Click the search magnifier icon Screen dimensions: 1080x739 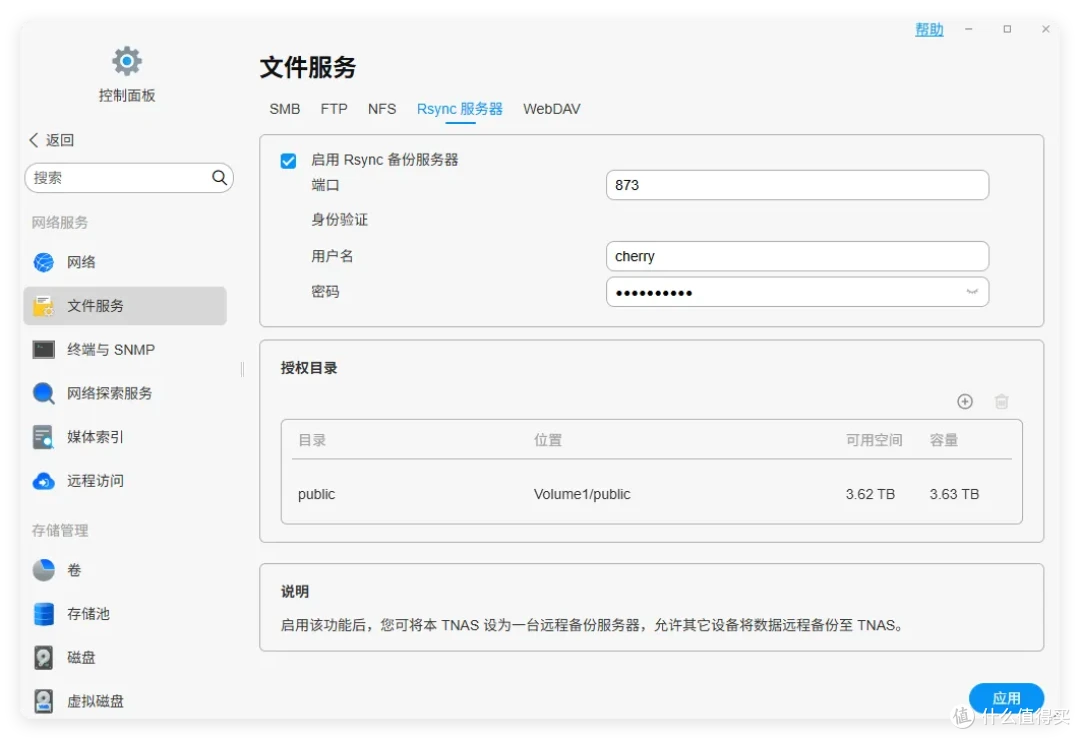(x=219, y=178)
